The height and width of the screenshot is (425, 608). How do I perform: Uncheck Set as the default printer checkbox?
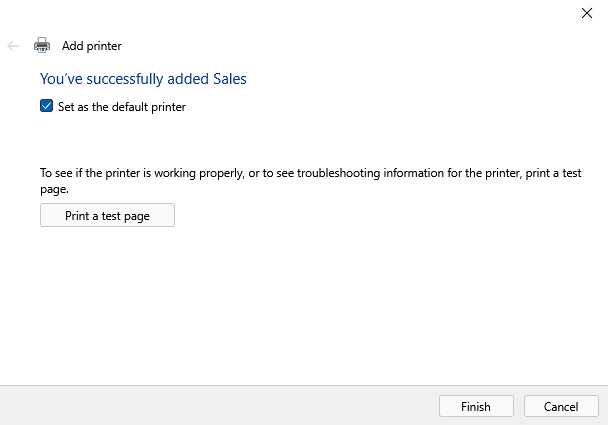point(47,106)
